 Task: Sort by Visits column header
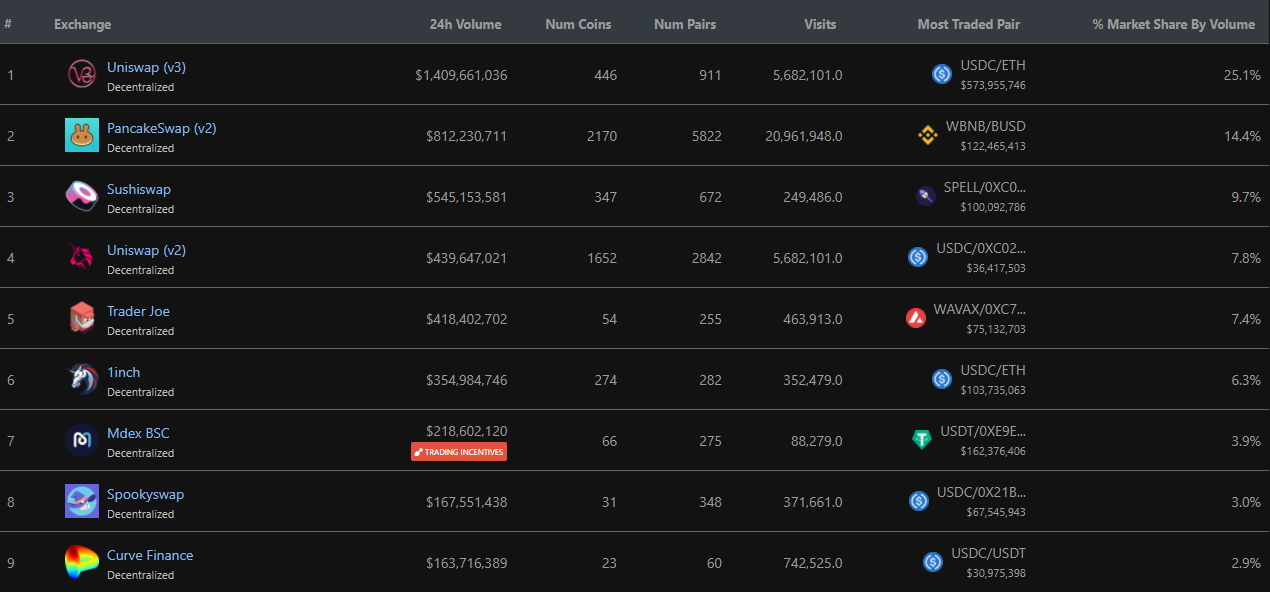820,24
